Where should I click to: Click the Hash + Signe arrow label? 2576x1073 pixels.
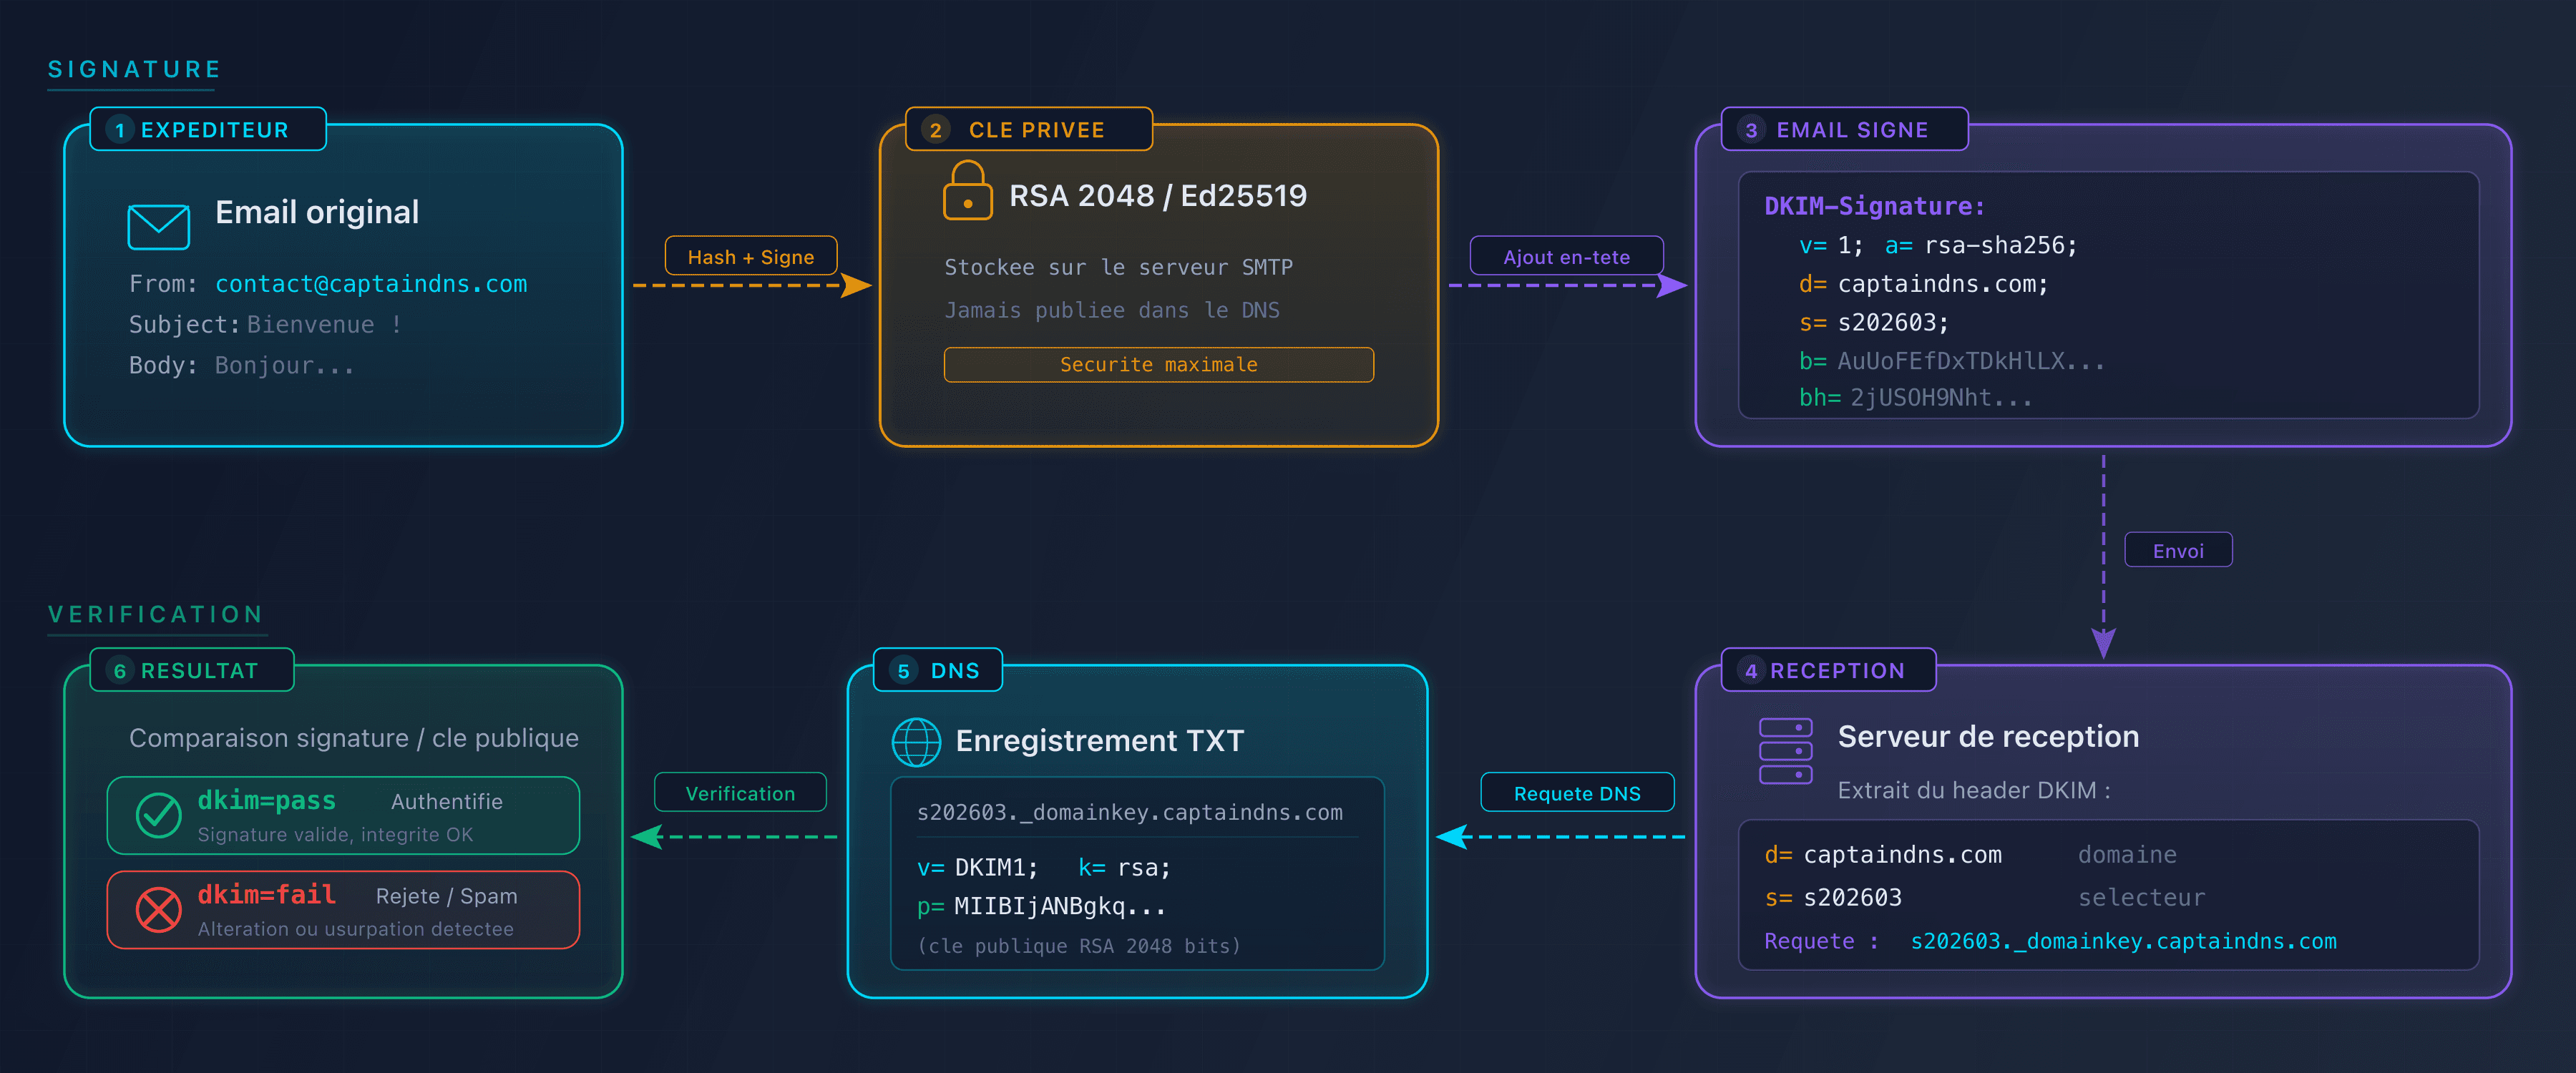[x=750, y=256]
